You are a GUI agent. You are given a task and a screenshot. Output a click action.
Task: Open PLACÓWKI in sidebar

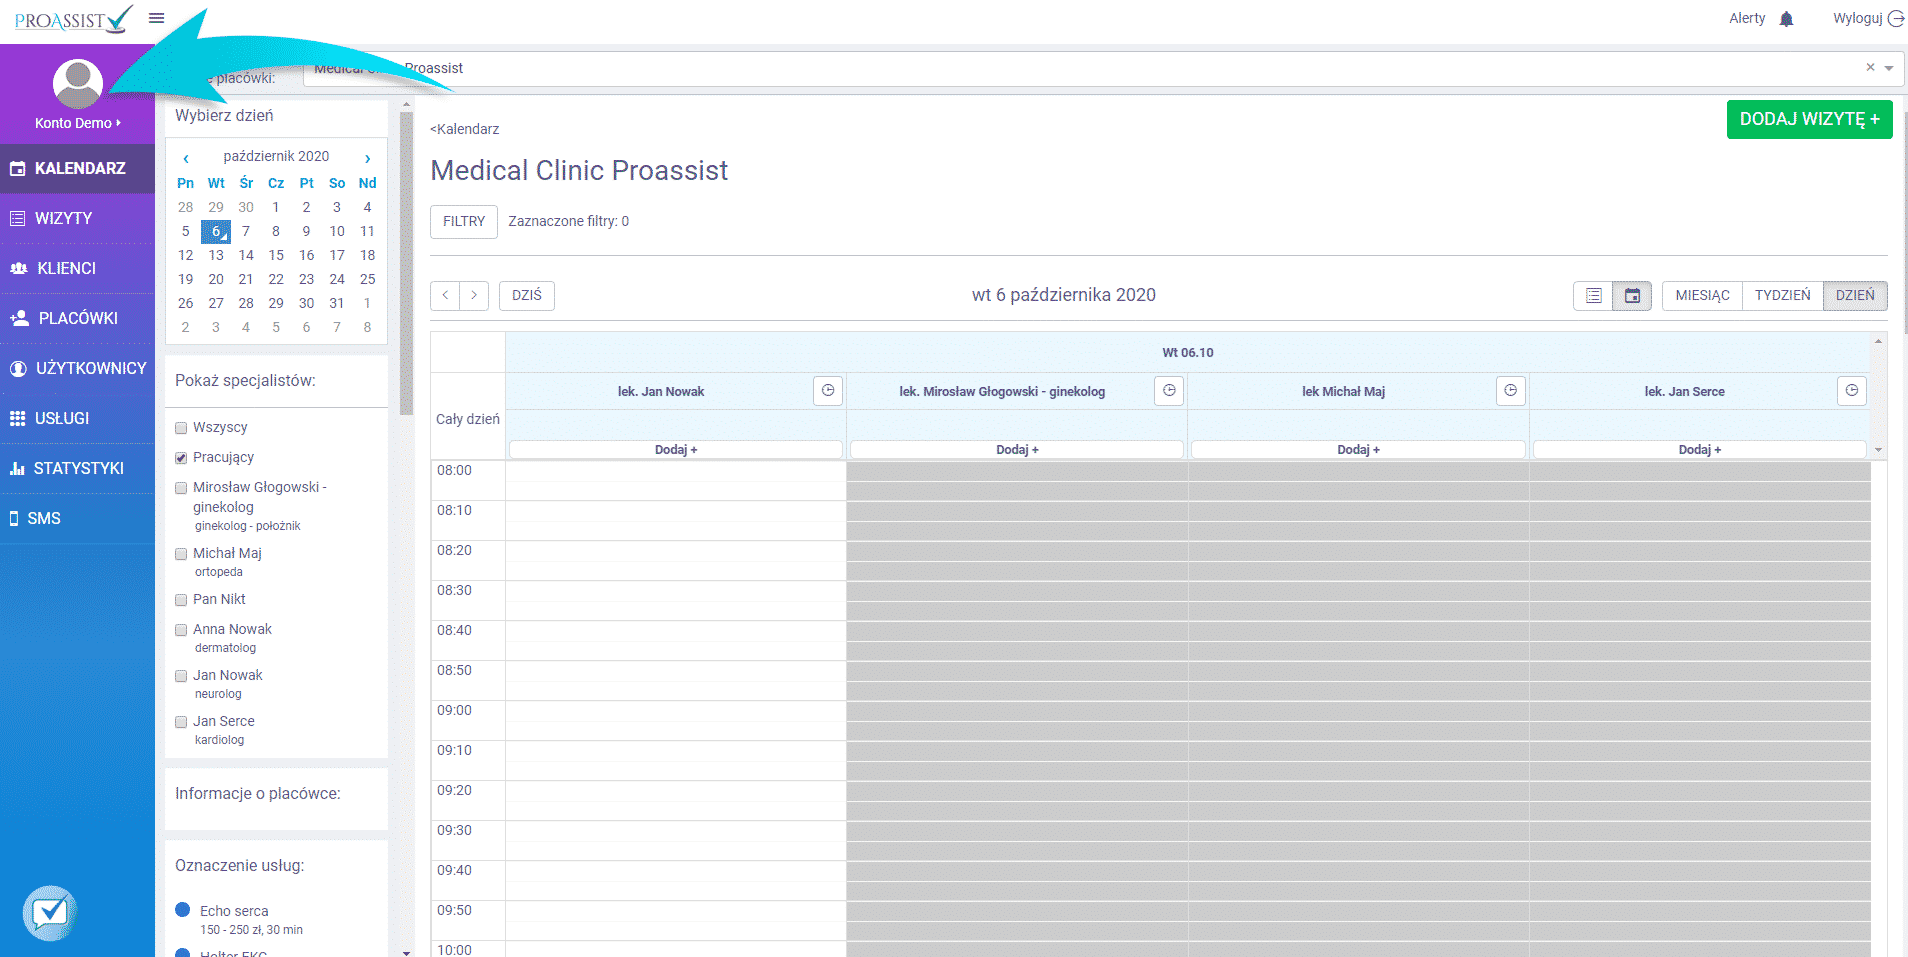(78, 318)
